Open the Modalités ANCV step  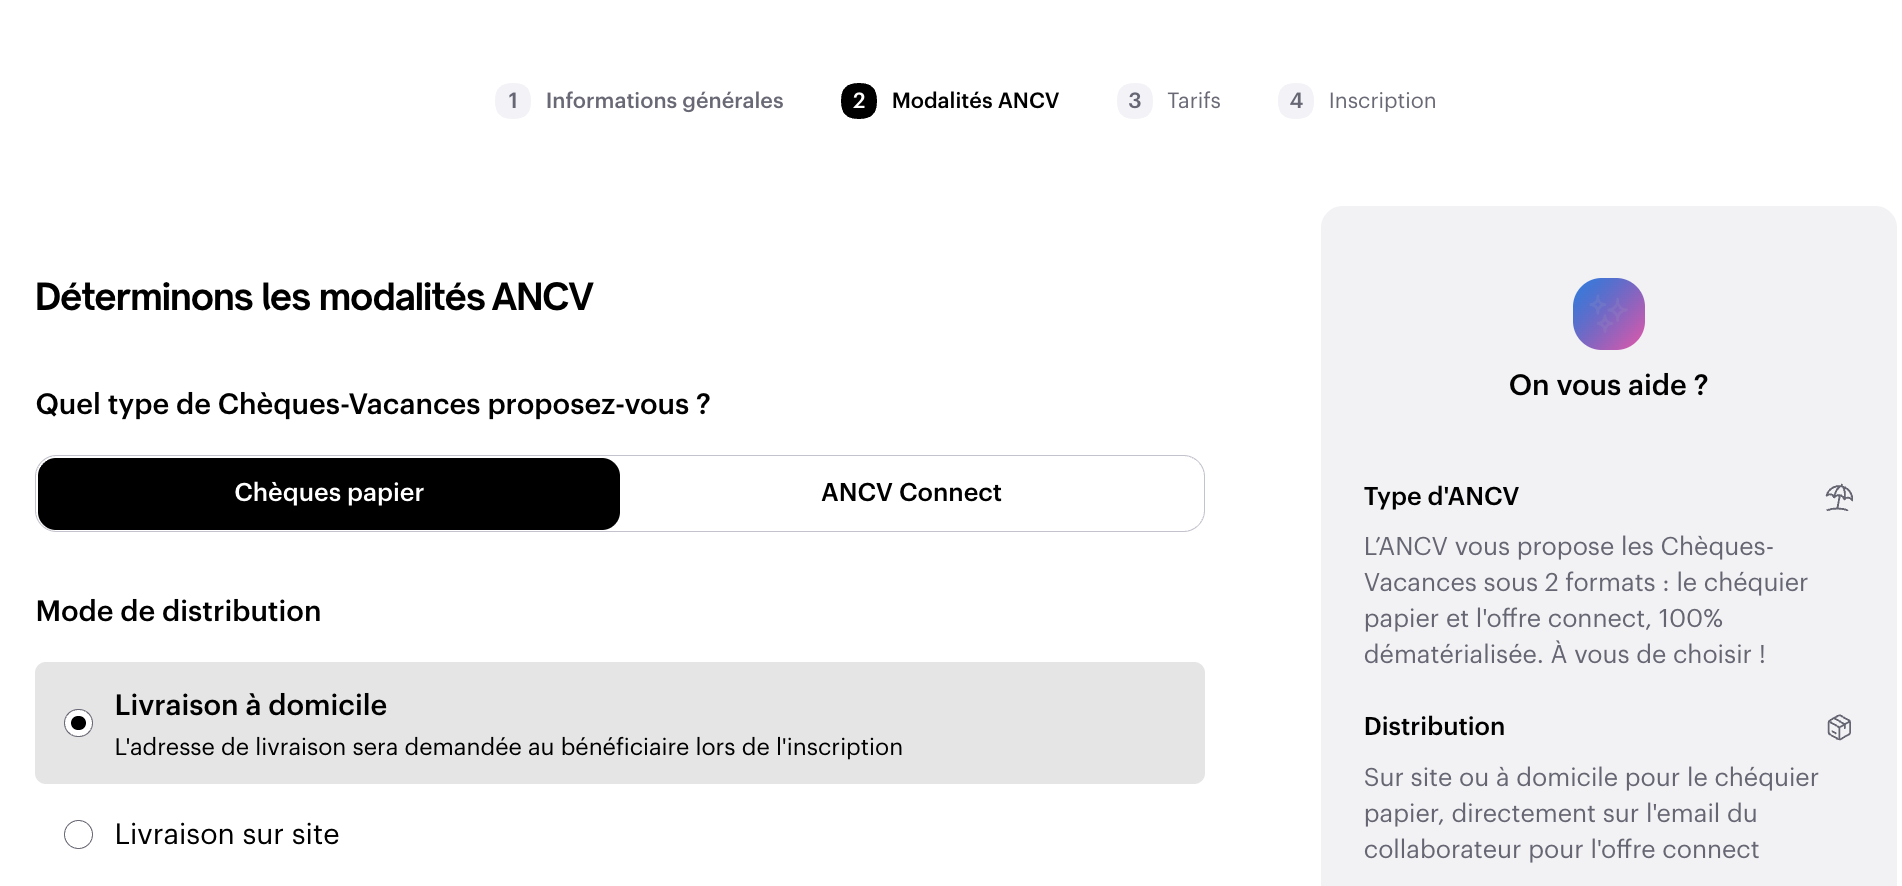click(975, 101)
